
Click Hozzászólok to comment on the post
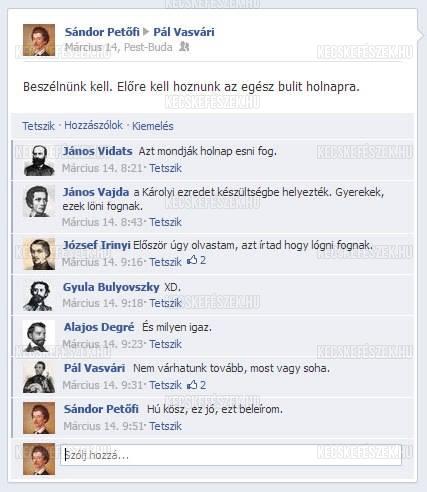click(x=93, y=125)
